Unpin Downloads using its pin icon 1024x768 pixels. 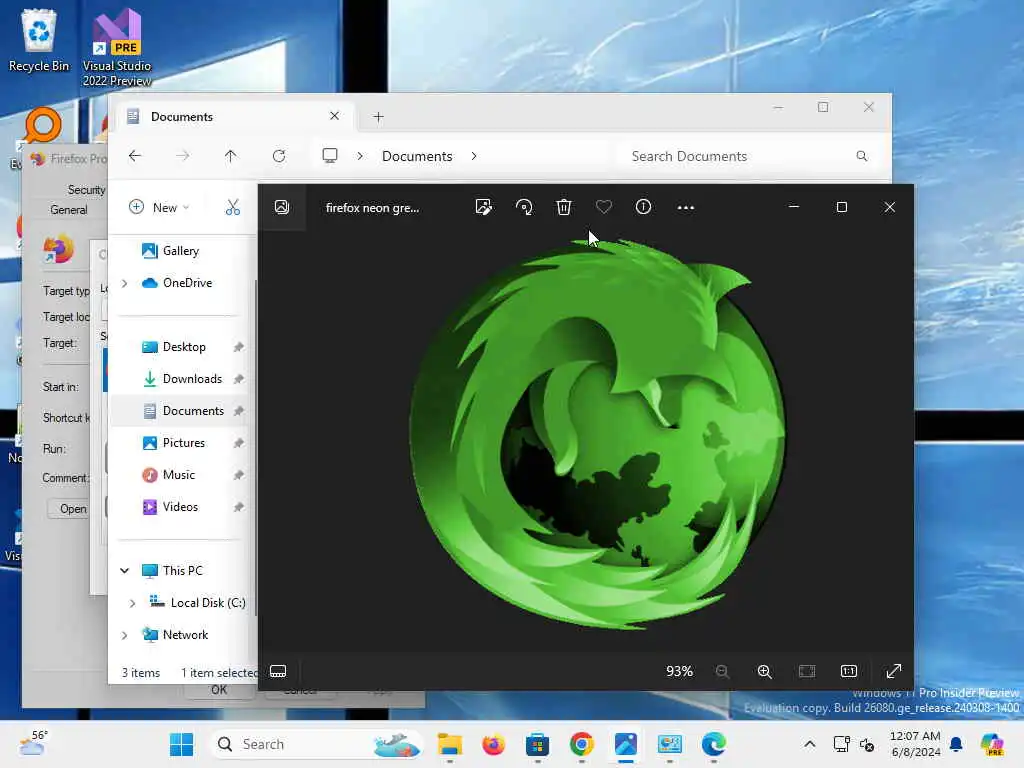click(x=238, y=379)
